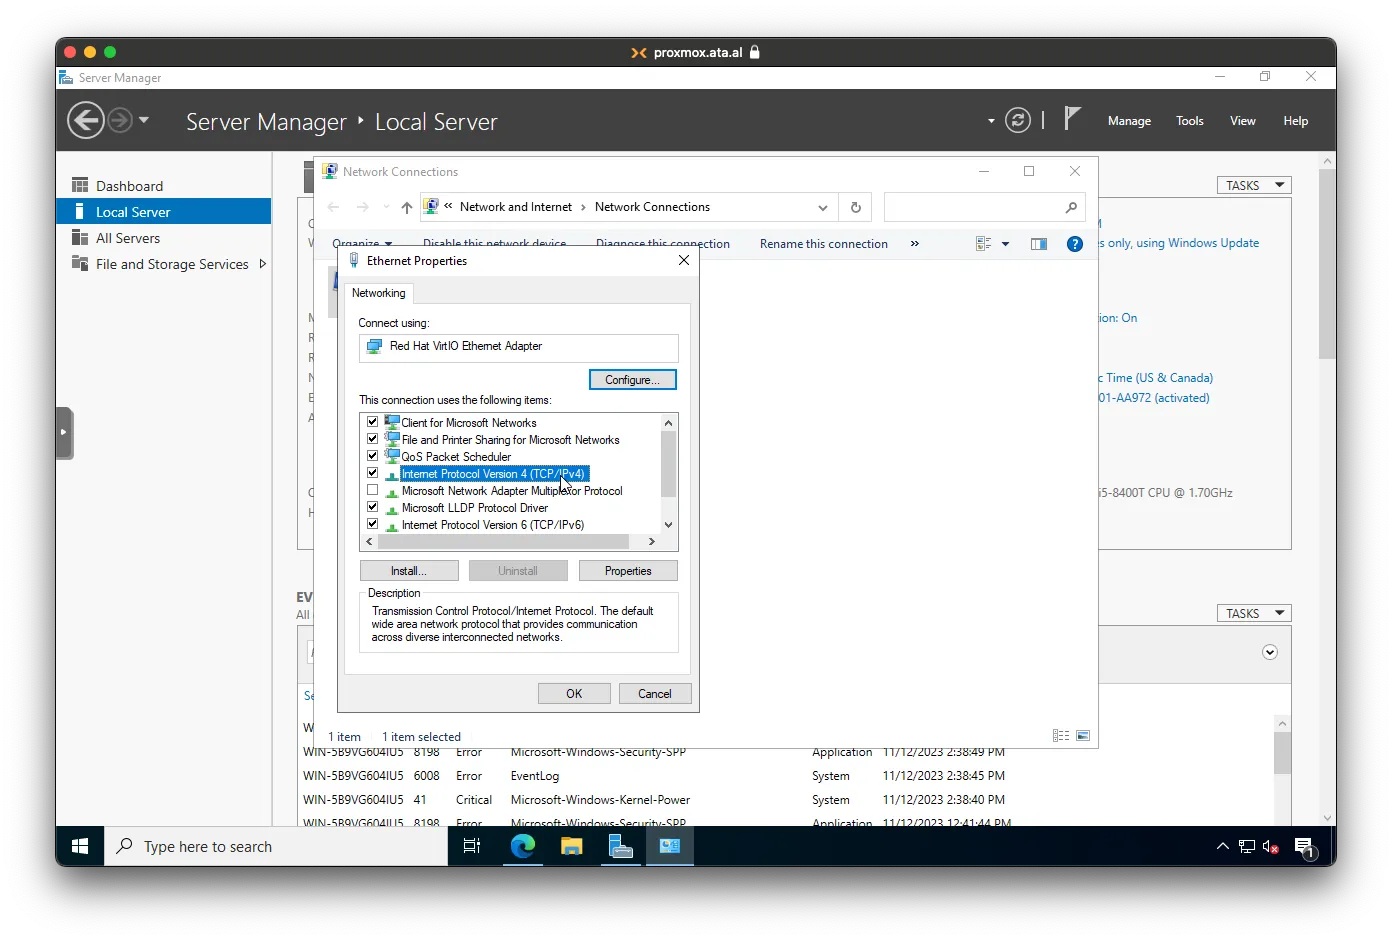Open the View menu
1392x940 pixels.
[1243, 121]
